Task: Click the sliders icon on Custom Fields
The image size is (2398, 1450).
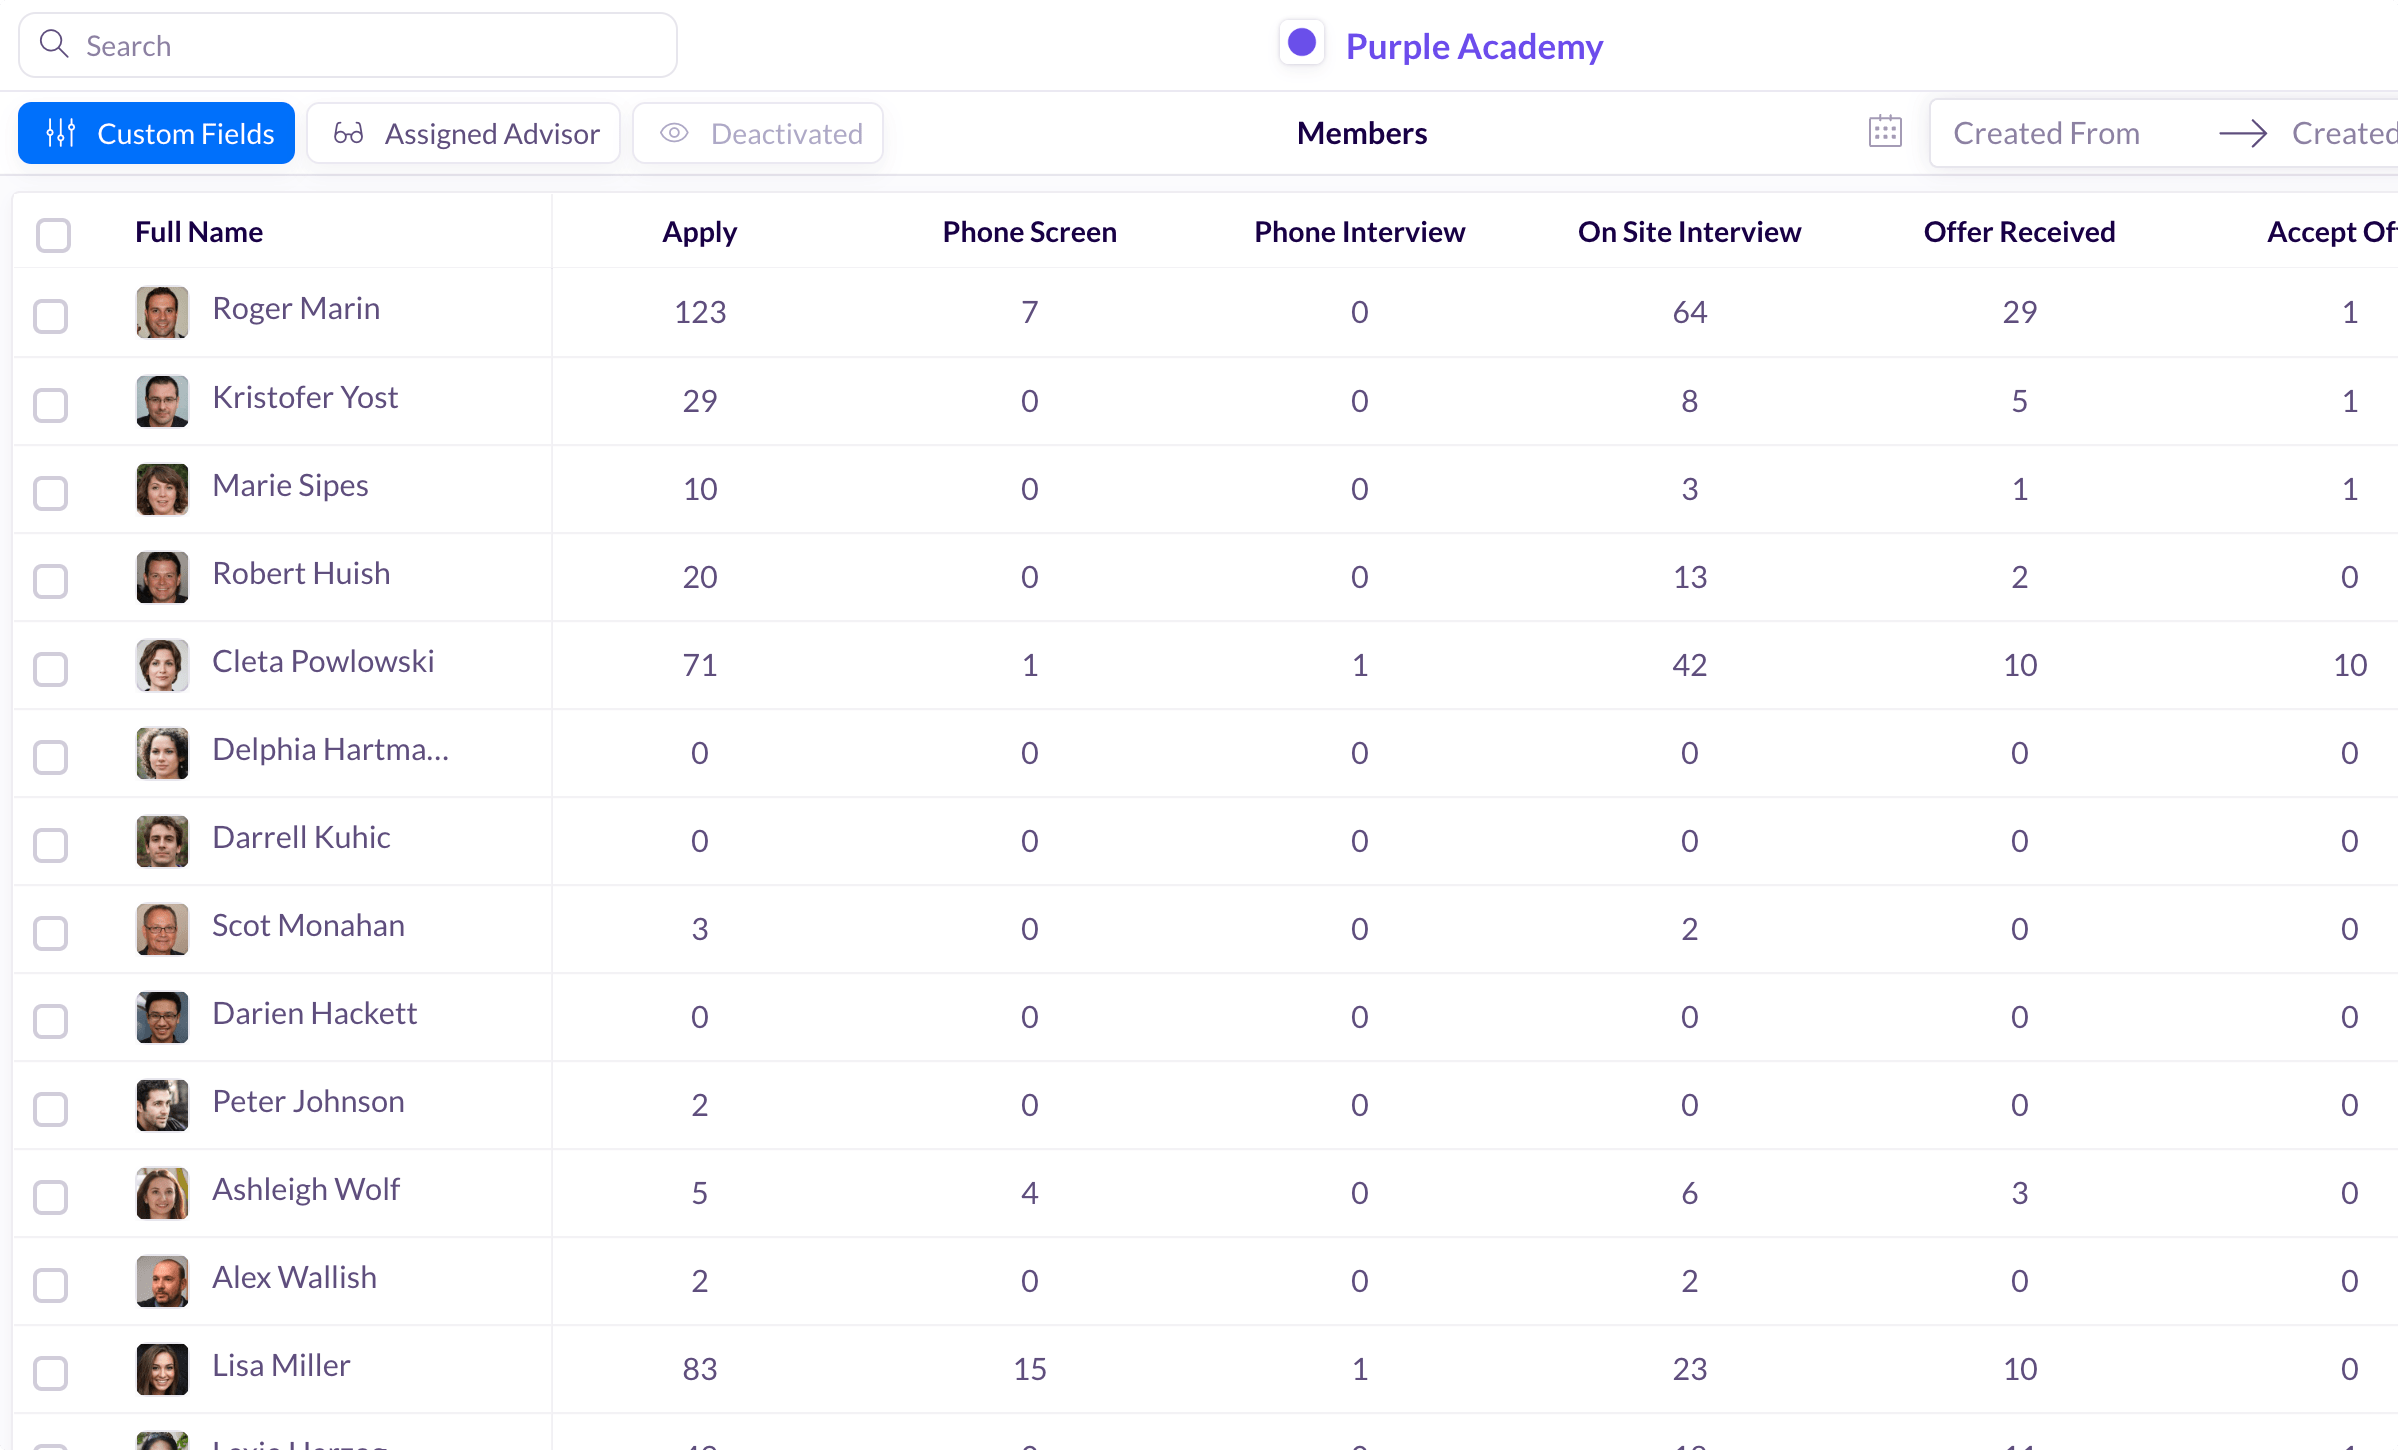Action: point(61,132)
